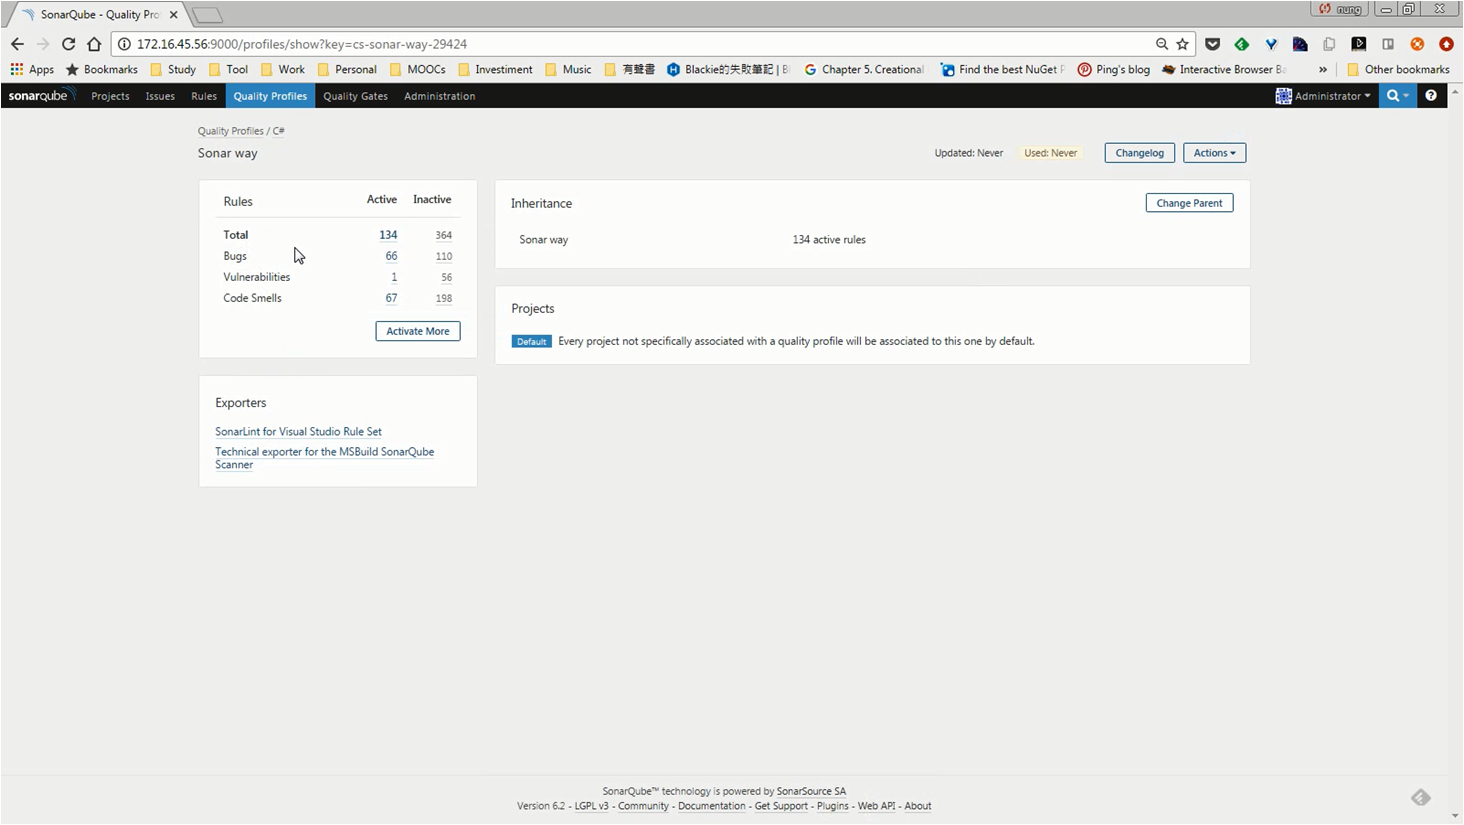This screenshot has height=825, width=1464.
Task: Open inactive Vulnerabilities count 56
Action: coord(446,277)
